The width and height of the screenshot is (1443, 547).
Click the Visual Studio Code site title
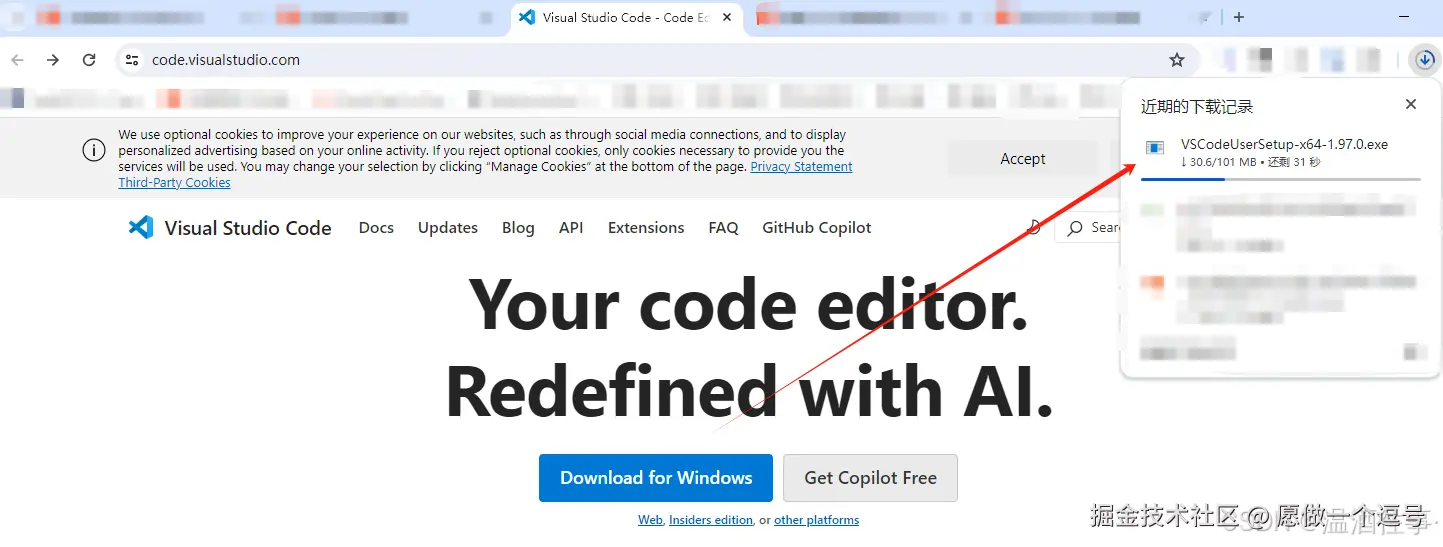[x=248, y=228]
